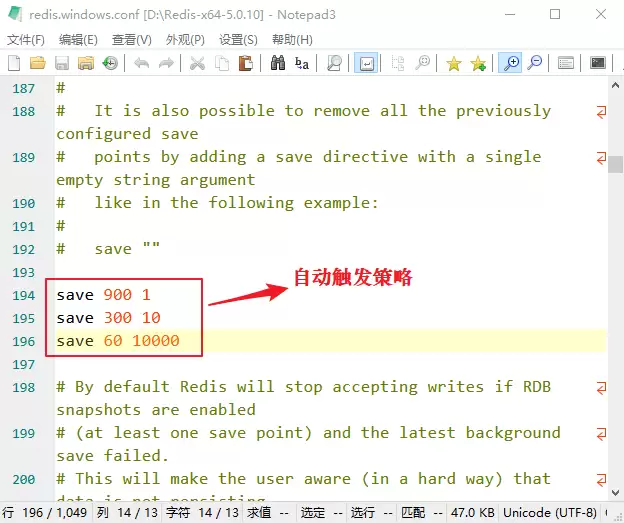Click the line and row status '196 / 1,049'
The image size is (624, 523).
[47, 513]
